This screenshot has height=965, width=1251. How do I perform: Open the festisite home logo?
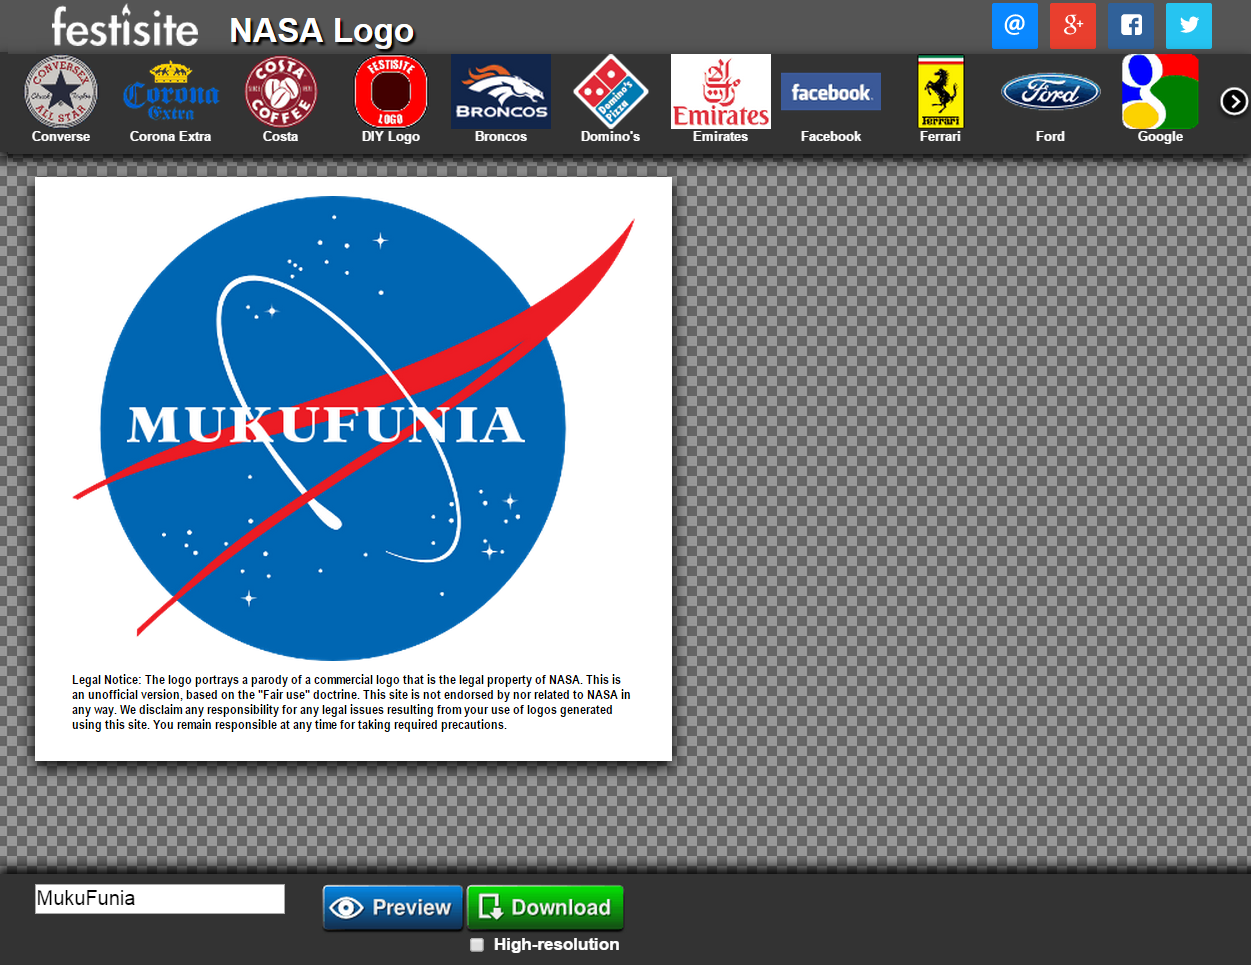pyautogui.click(x=125, y=27)
